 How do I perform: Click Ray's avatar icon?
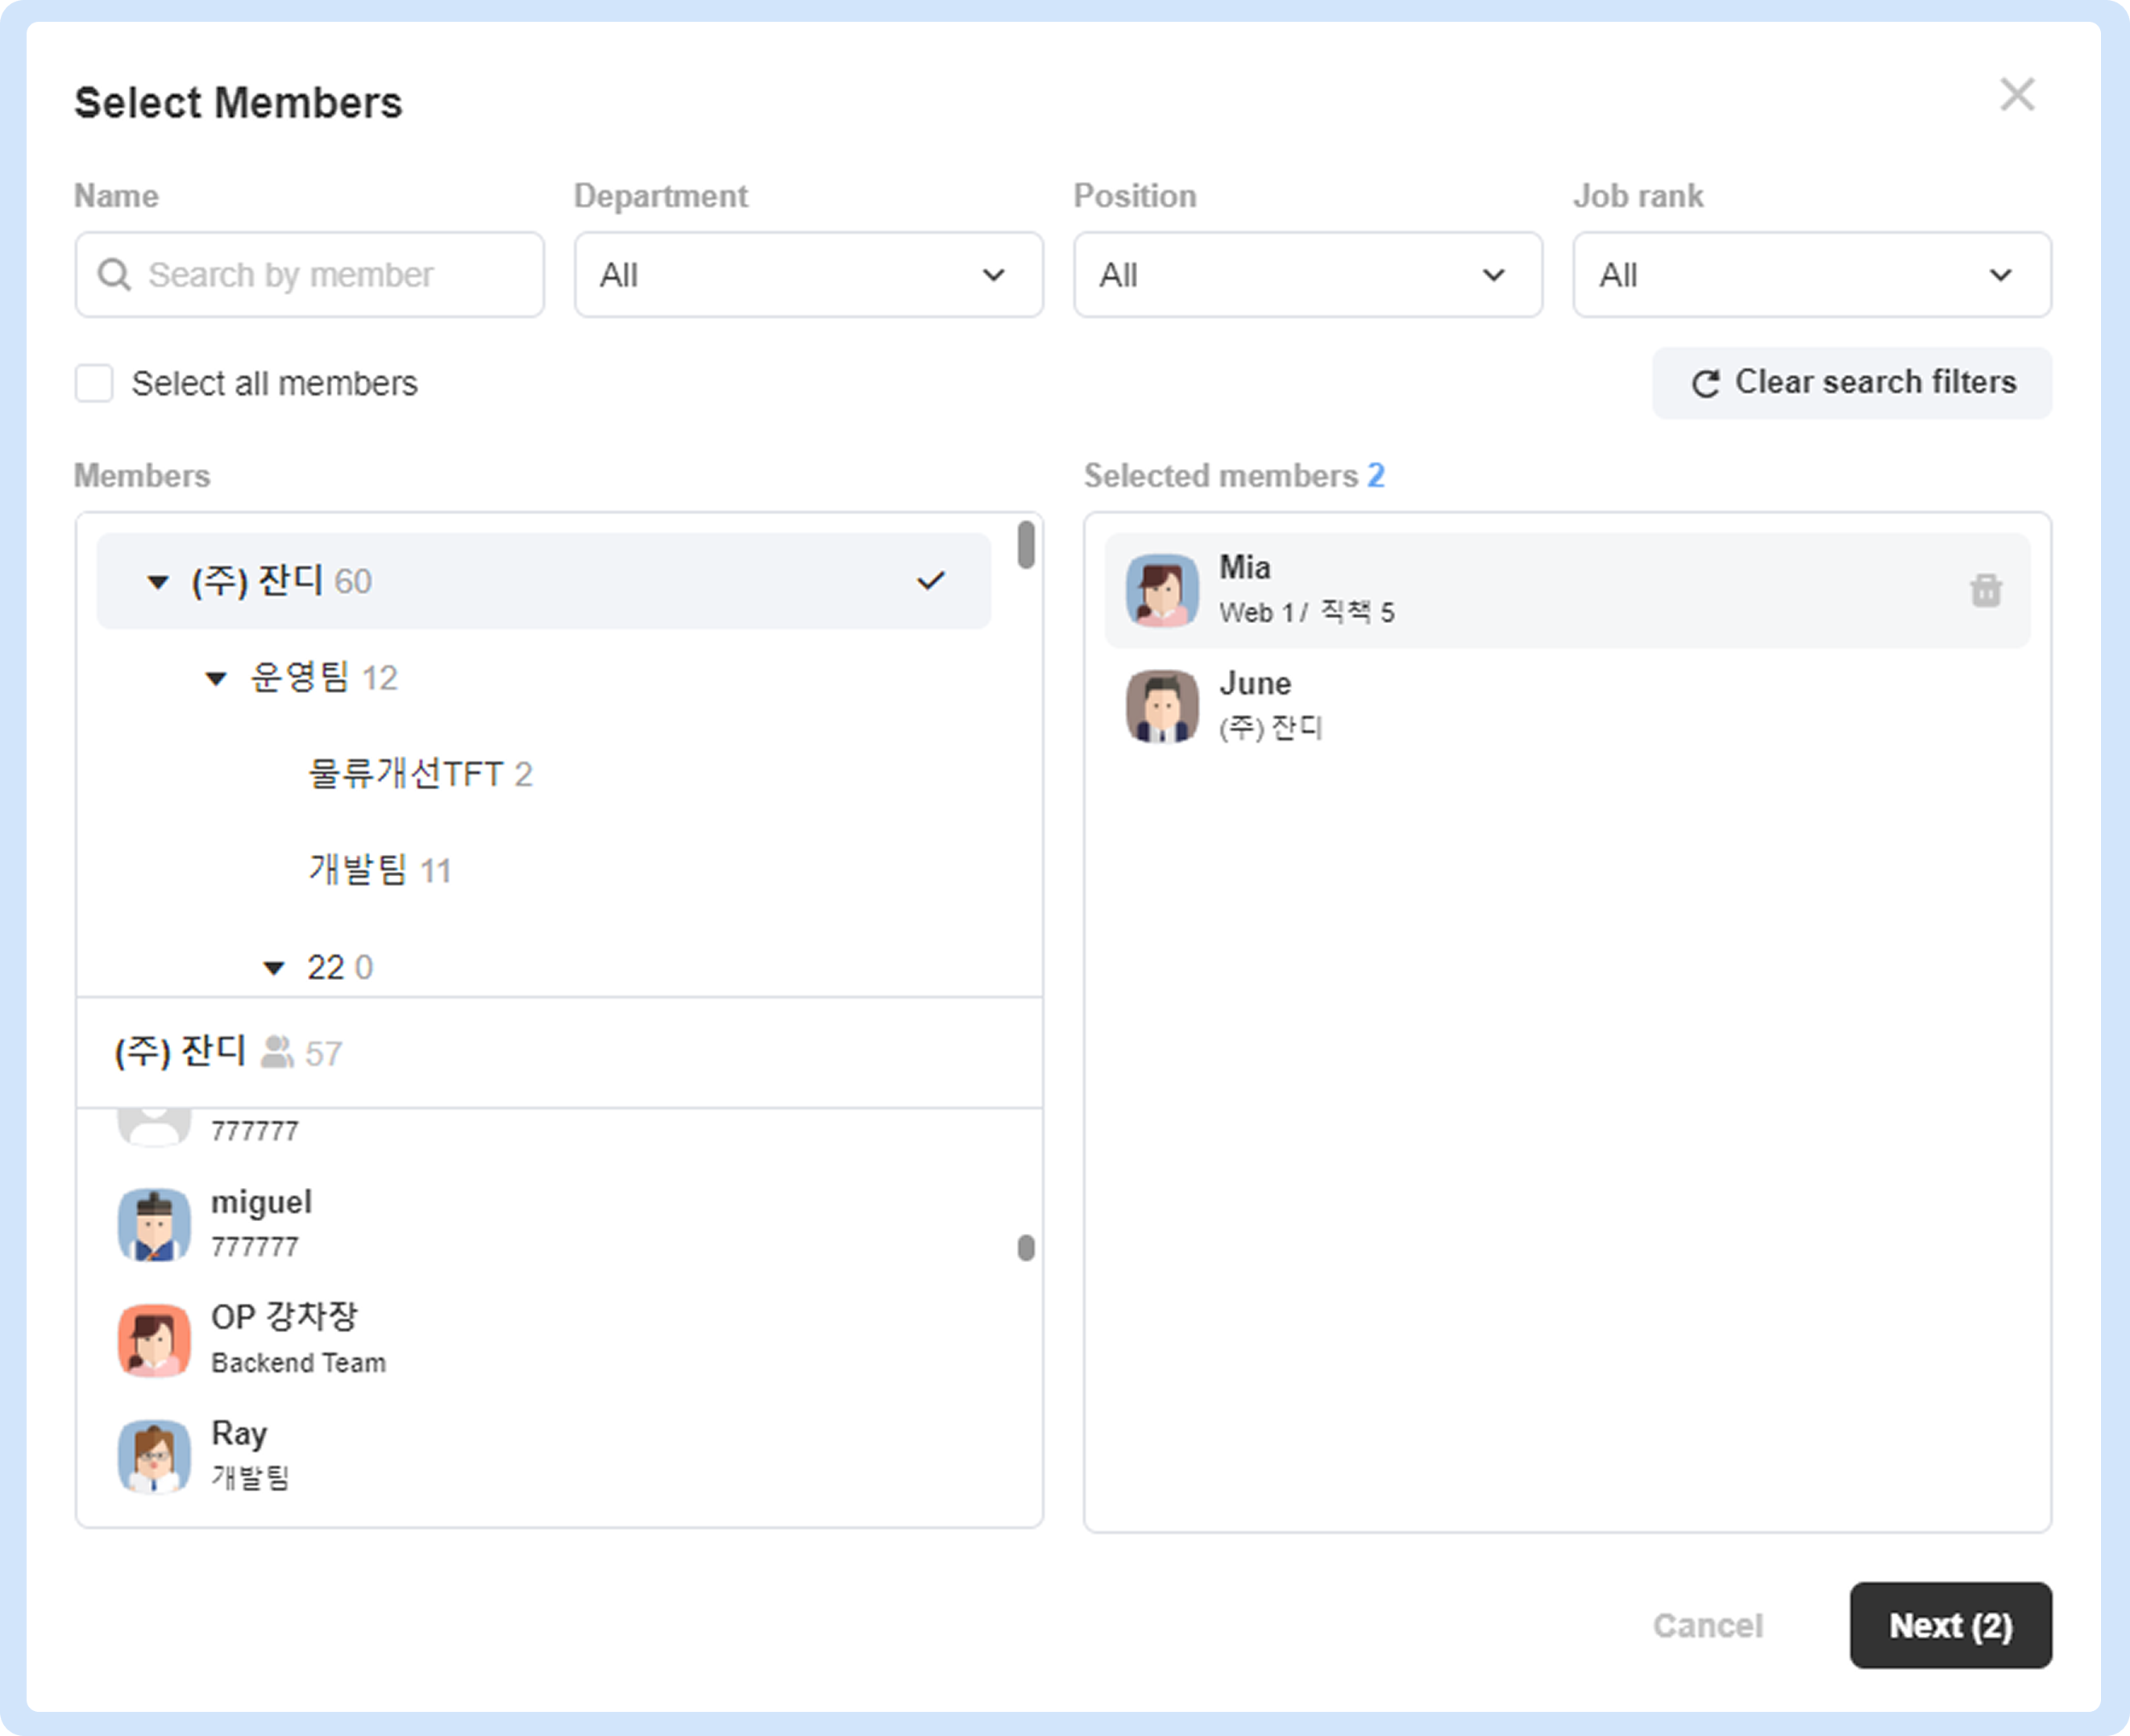154,1456
